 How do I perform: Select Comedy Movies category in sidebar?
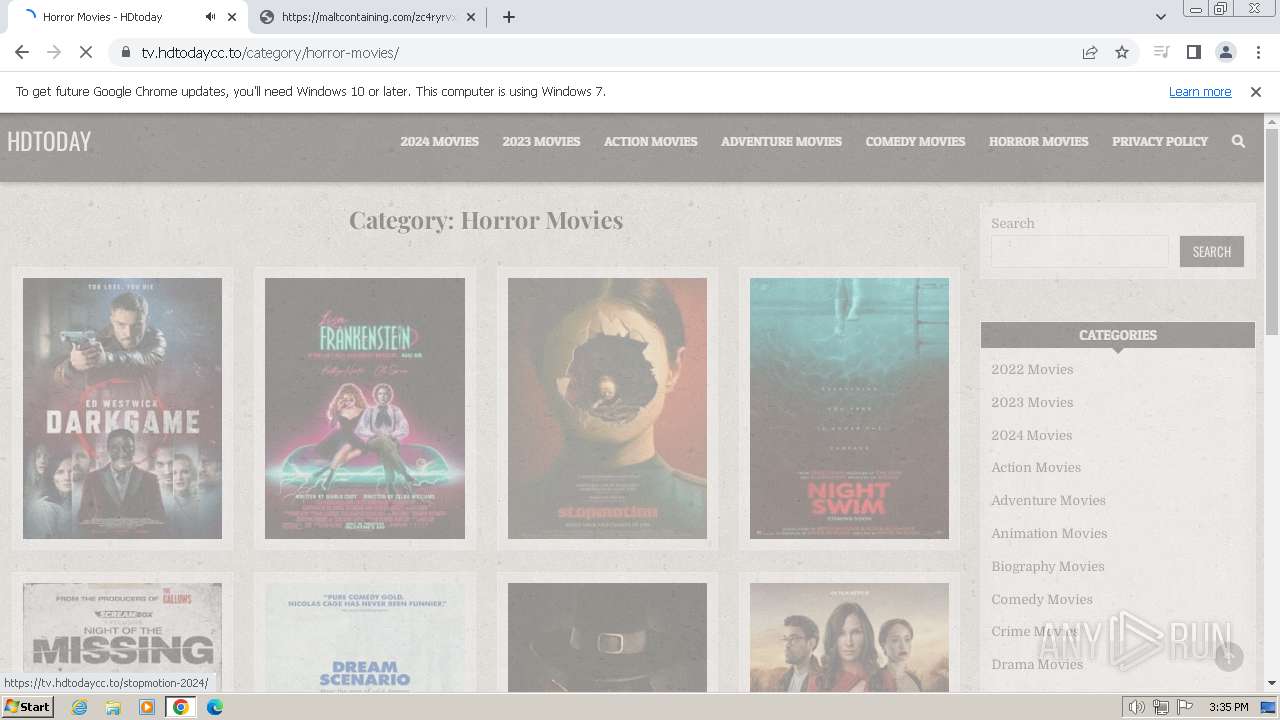click(1042, 599)
